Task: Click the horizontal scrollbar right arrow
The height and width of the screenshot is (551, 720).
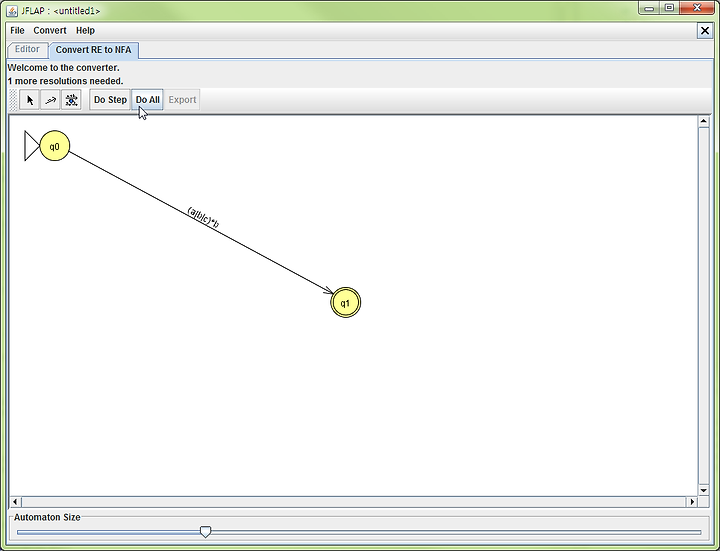Action: (x=692, y=502)
